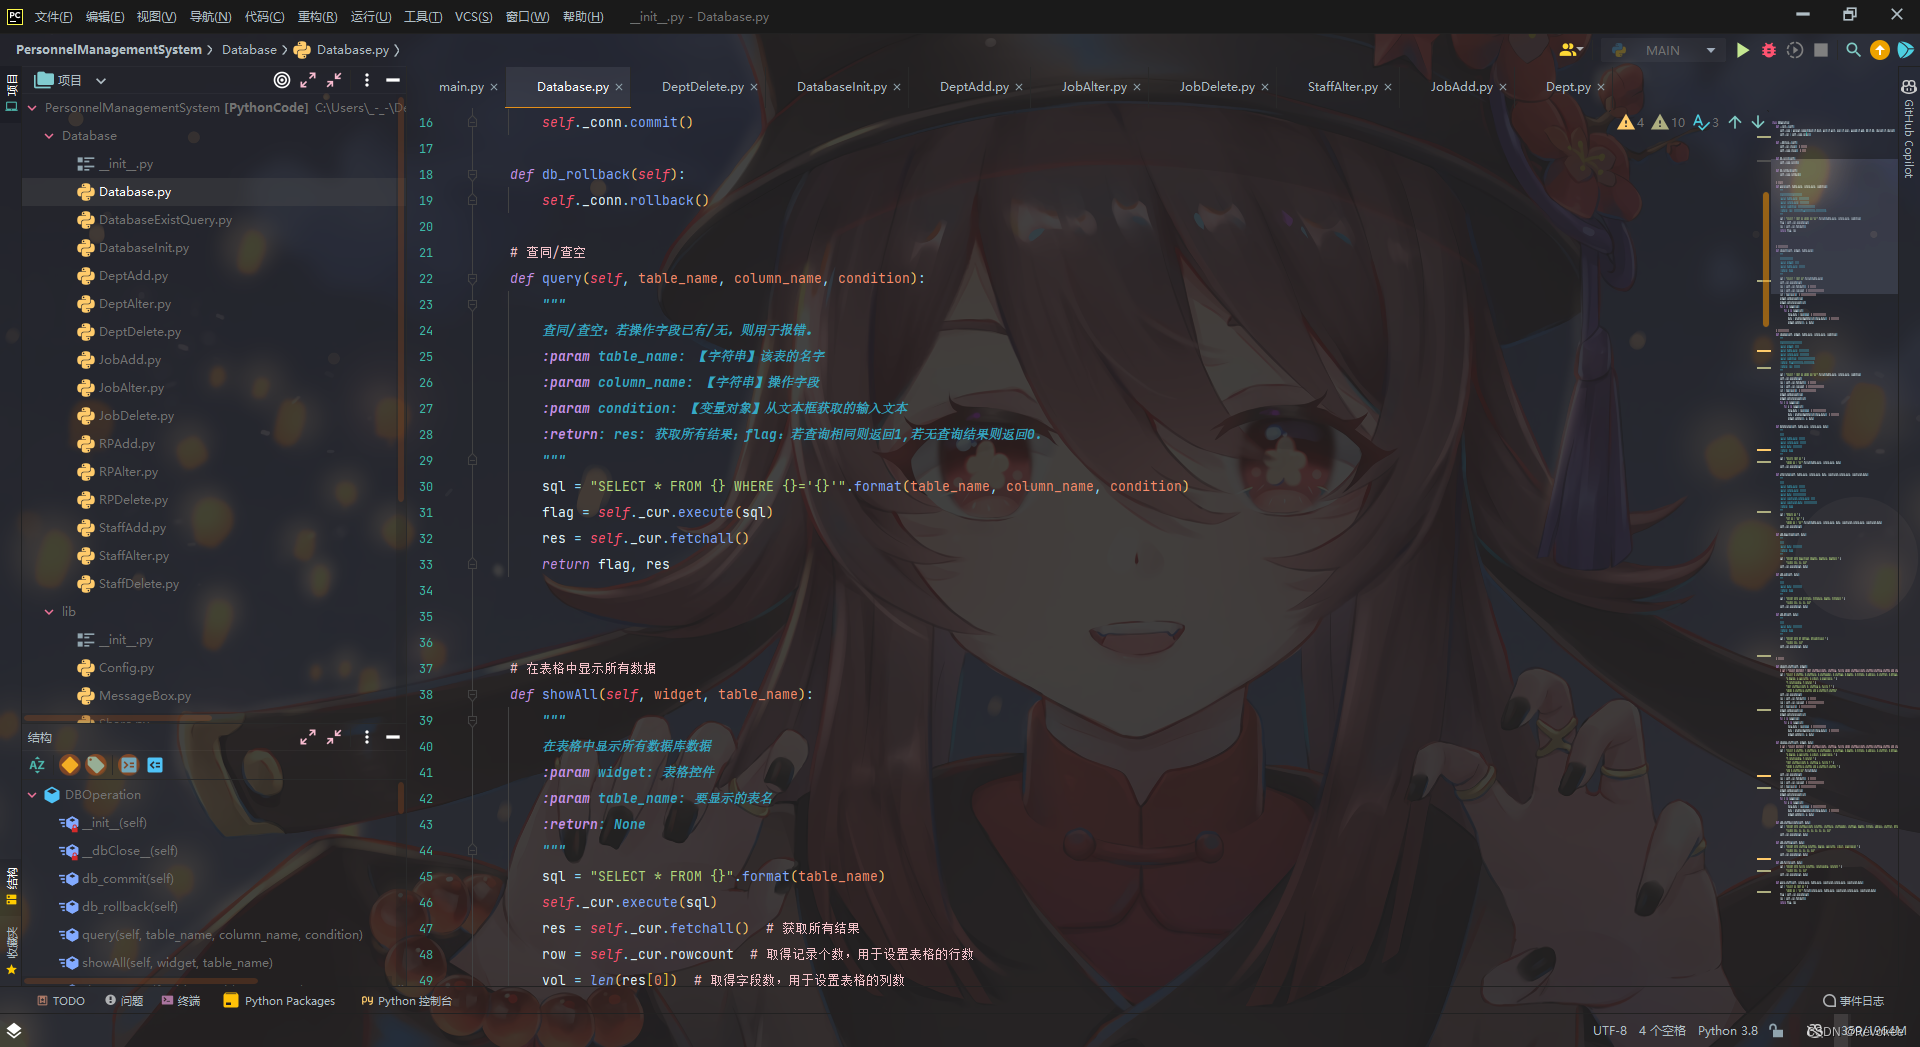1920x1047 pixels.
Task: Toggle the 收藏夹 favorites stripe button
Action: tap(12, 950)
